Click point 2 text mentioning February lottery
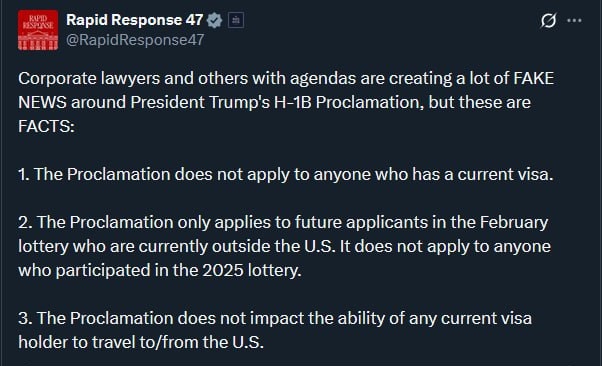602x366 pixels. point(284,246)
